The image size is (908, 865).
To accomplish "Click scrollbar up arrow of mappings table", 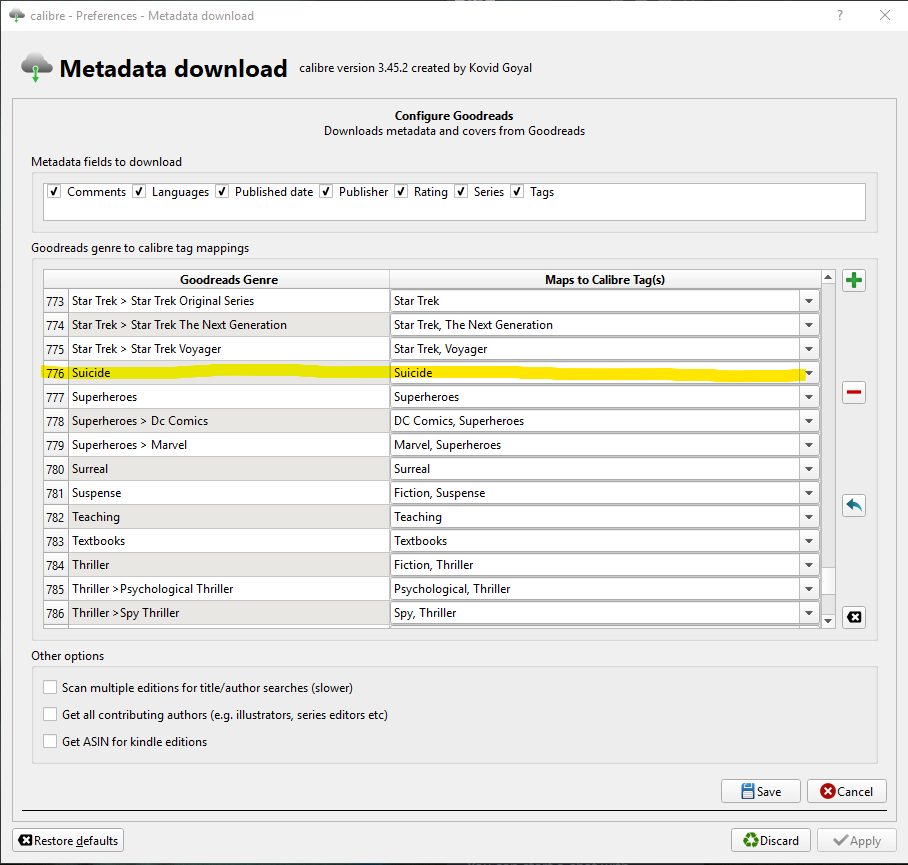I will [x=828, y=278].
